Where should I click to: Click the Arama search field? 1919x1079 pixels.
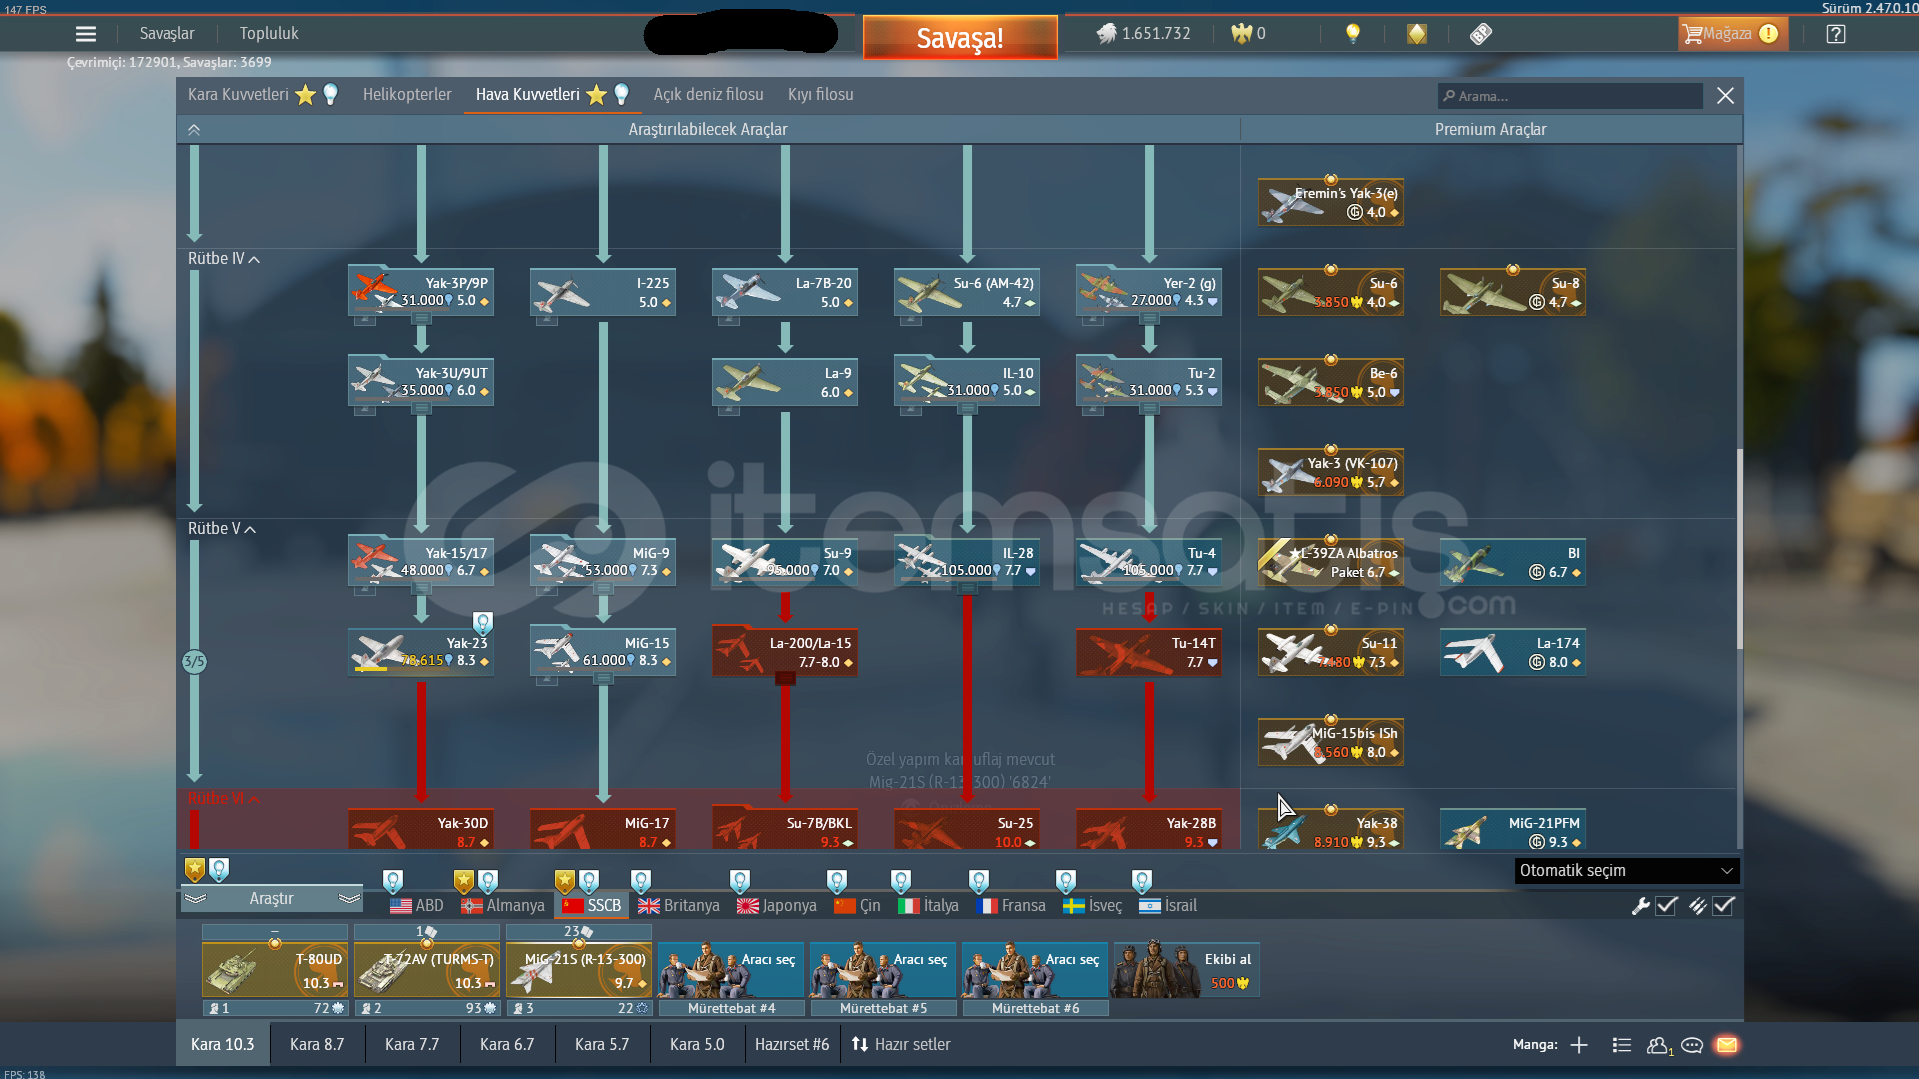[1570, 97]
